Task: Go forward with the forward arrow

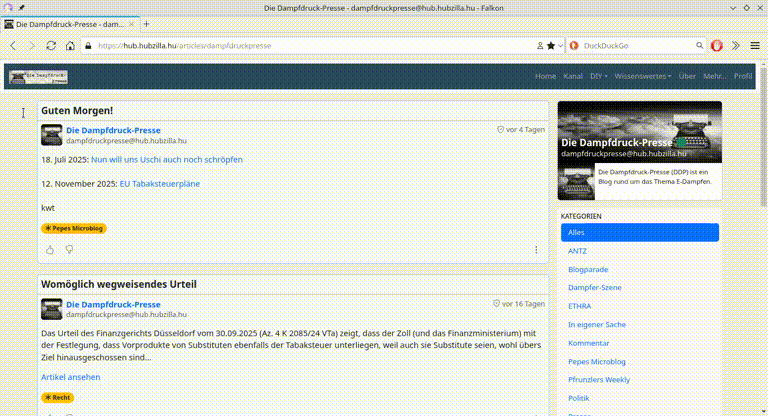Action: [x=32, y=46]
